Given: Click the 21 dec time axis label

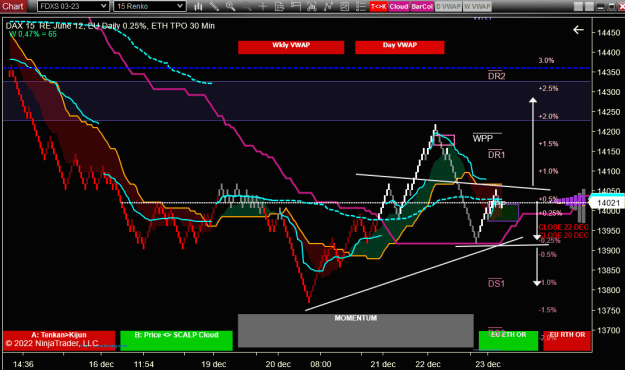Looking at the screenshot, I should 383,364.
